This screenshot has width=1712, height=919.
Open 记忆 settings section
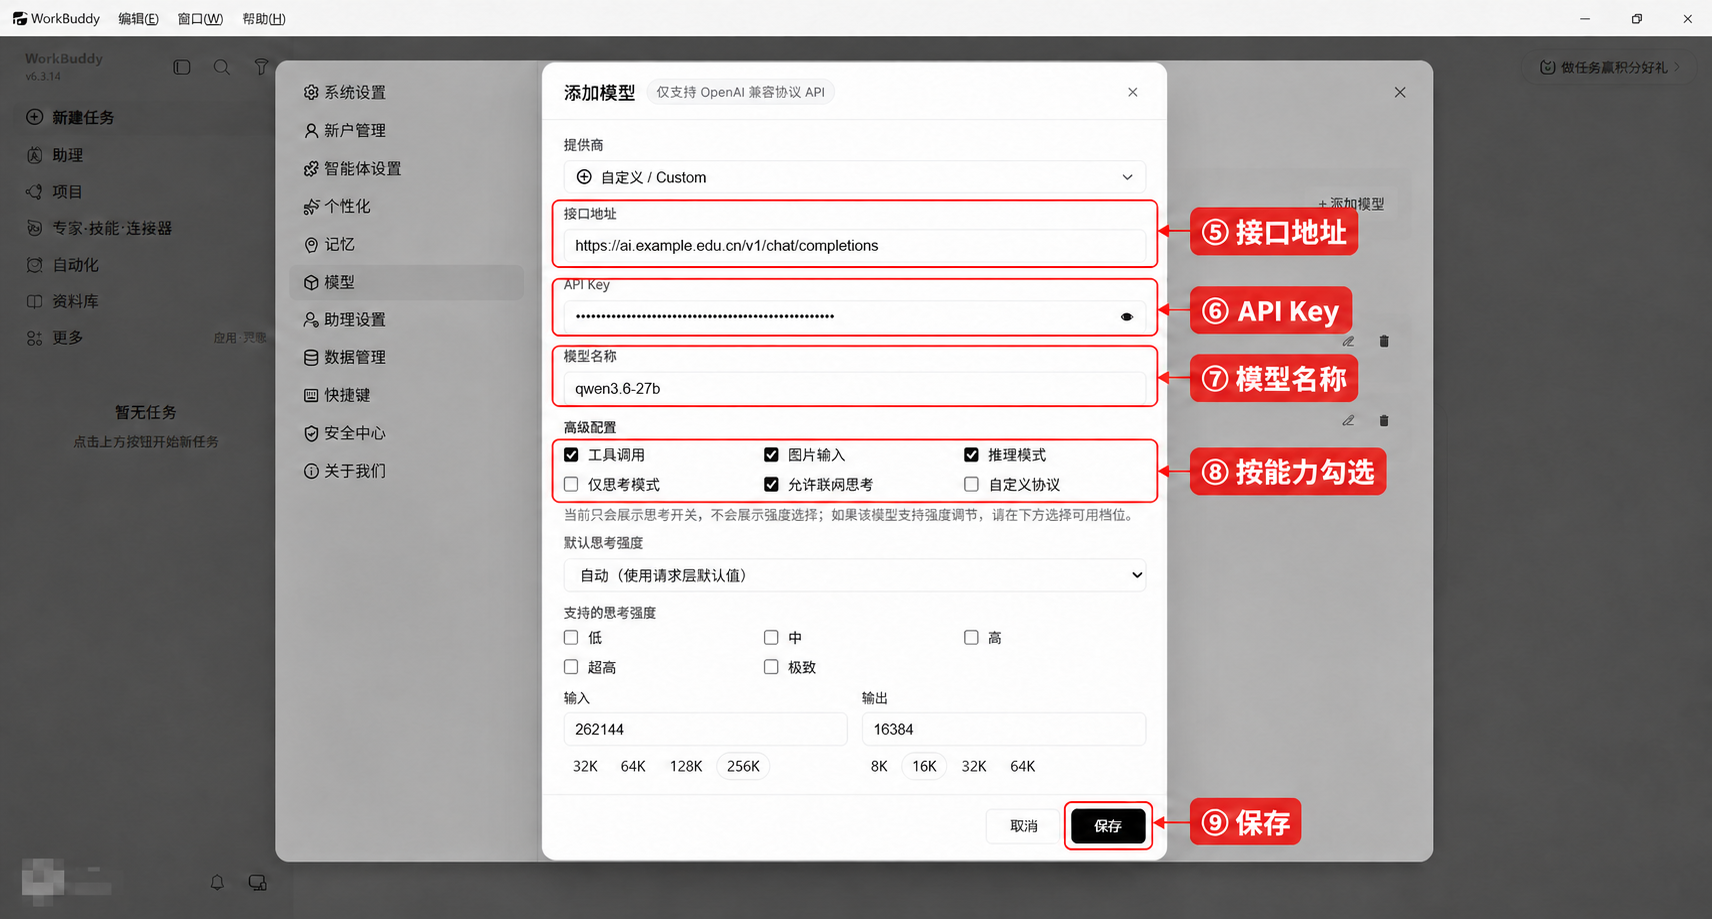coord(407,244)
